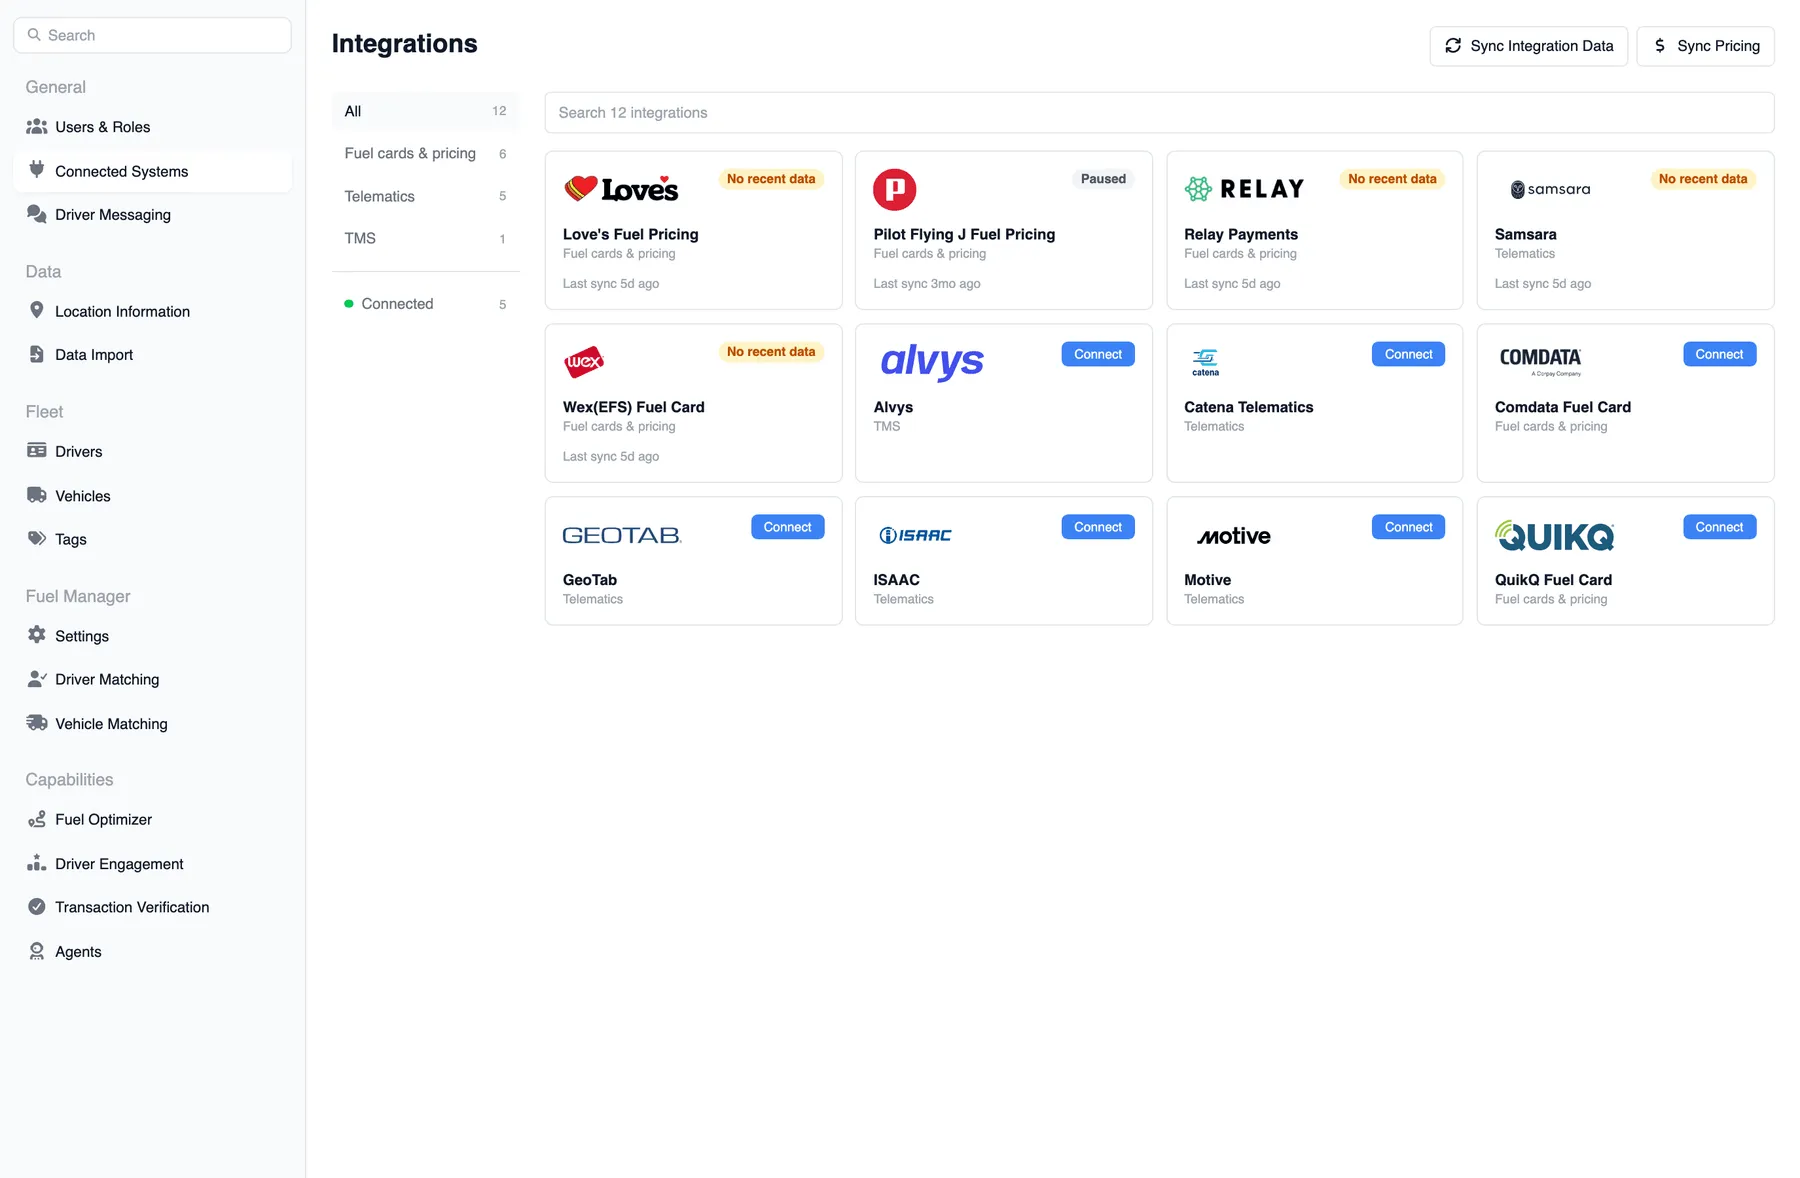
Task: Click the GeoTab logo on its card
Action: pyautogui.click(x=622, y=536)
